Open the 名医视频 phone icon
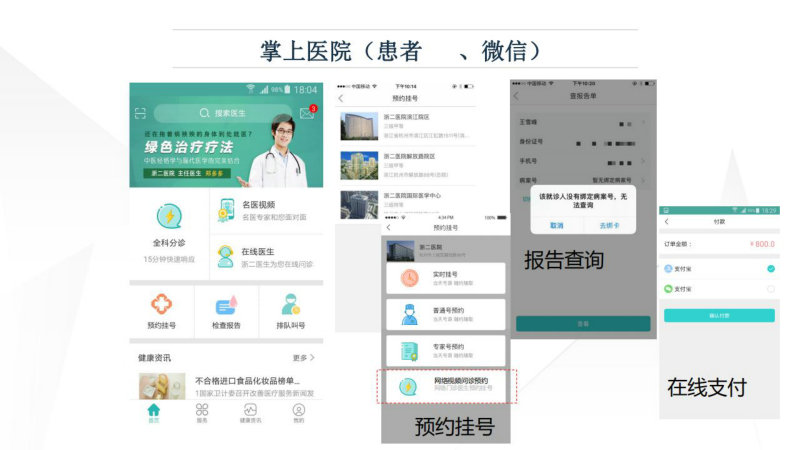The height and width of the screenshot is (450, 800). pos(226,210)
